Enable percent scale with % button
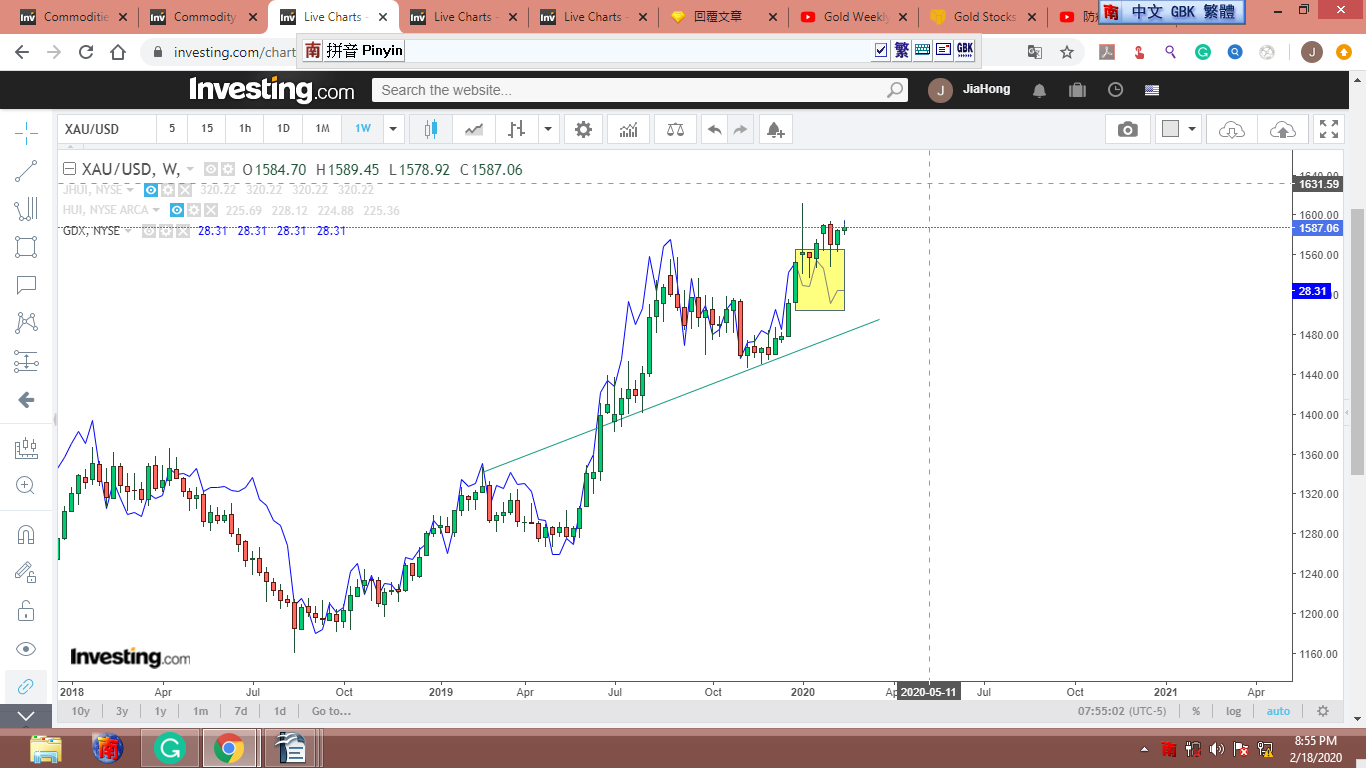 coord(1196,711)
